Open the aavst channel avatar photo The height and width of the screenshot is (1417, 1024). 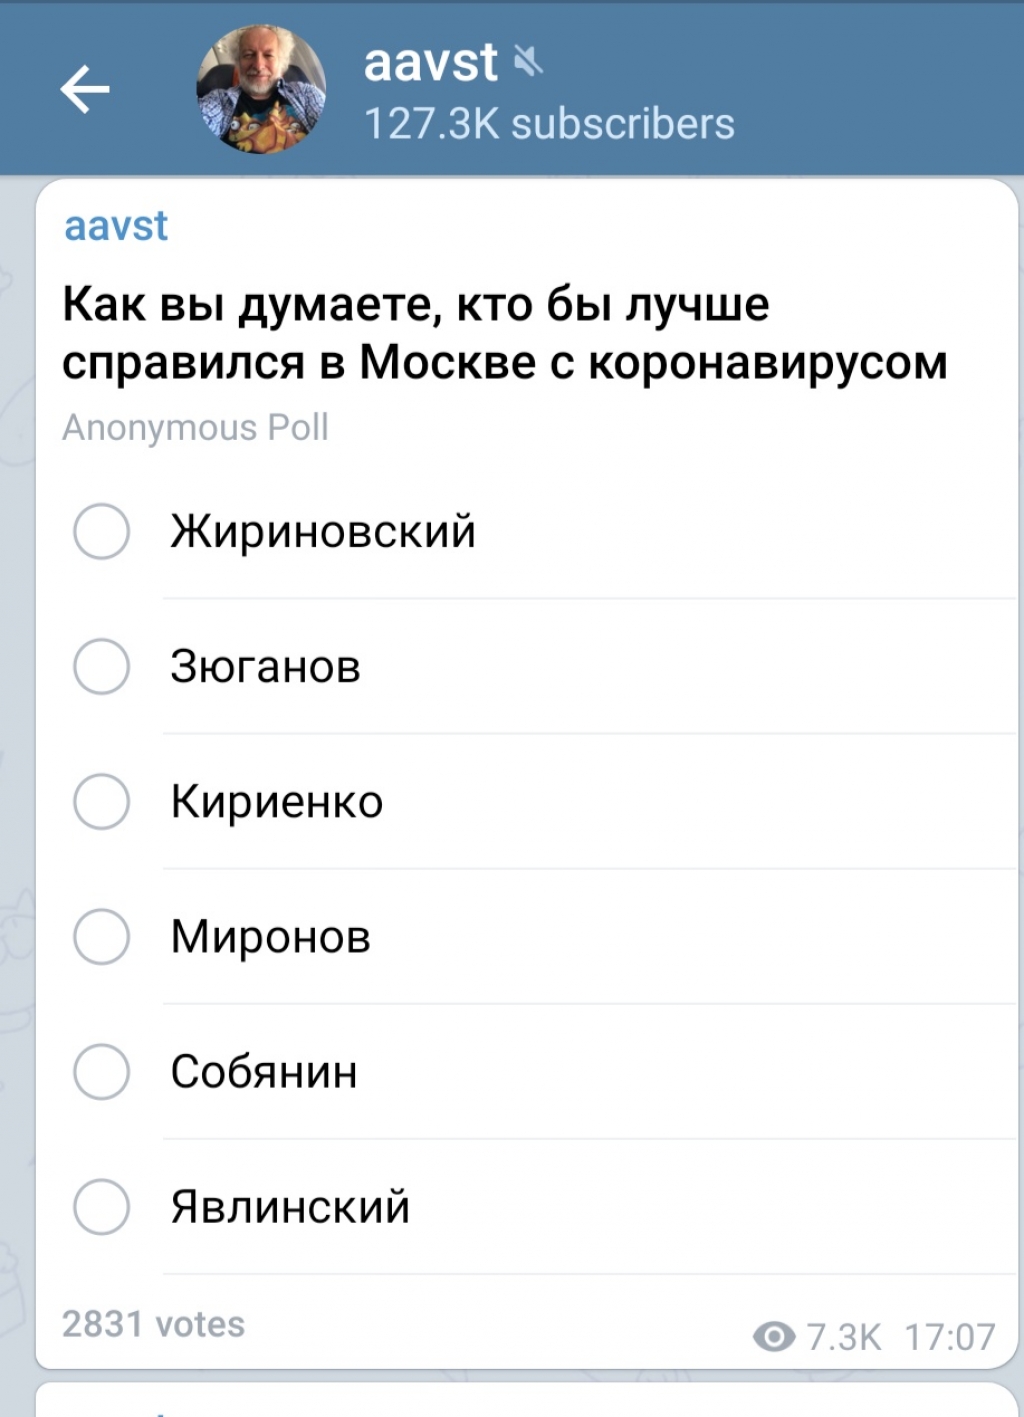point(261,89)
